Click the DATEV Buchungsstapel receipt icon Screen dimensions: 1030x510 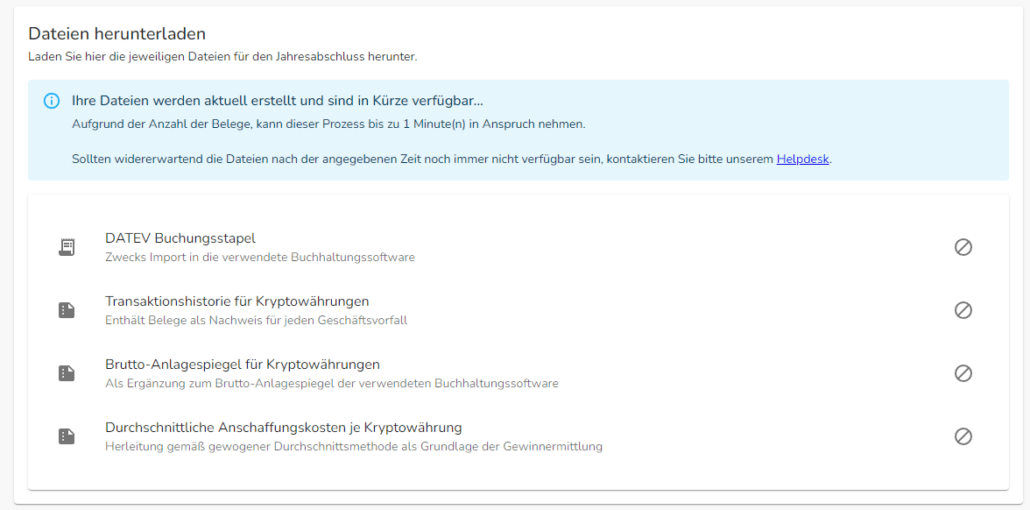[x=66, y=247]
